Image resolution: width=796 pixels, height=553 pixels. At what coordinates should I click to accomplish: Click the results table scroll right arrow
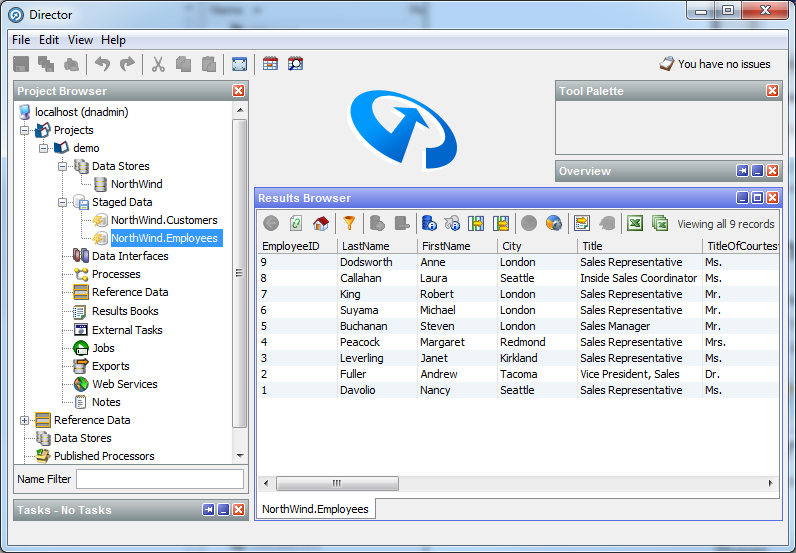[x=771, y=483]
